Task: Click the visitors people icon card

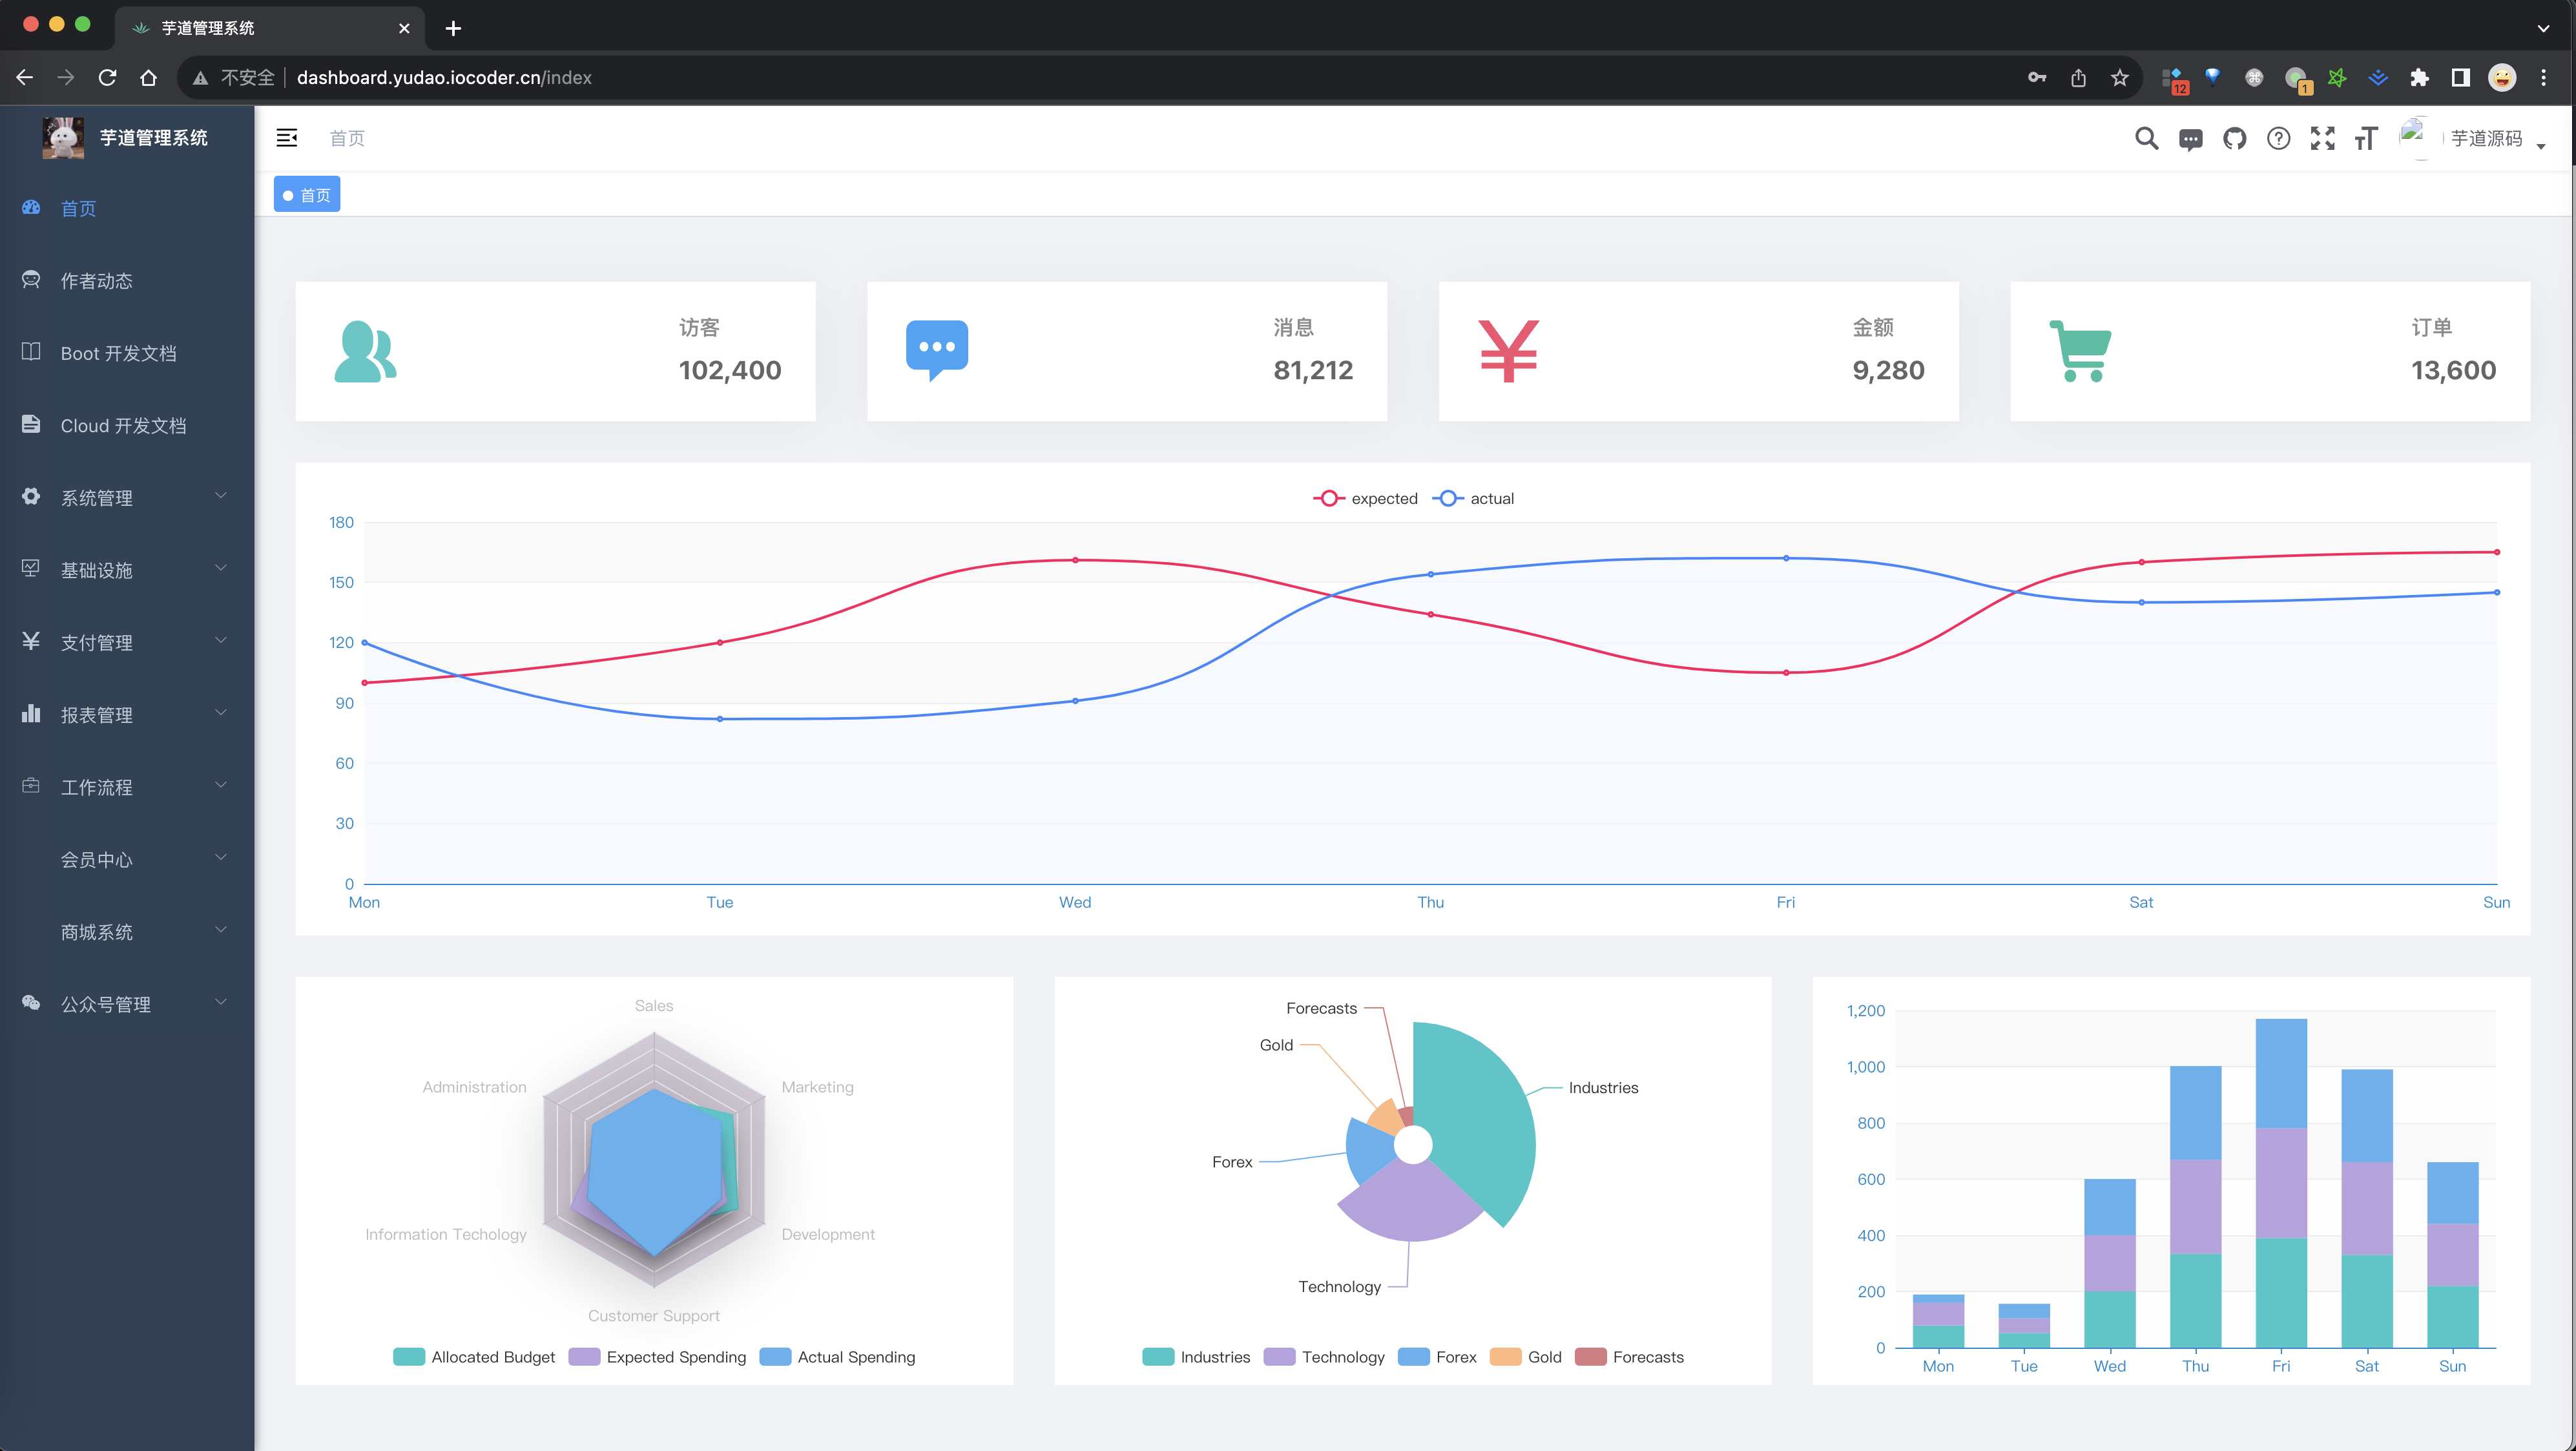Action: click(x=365, y=351)
